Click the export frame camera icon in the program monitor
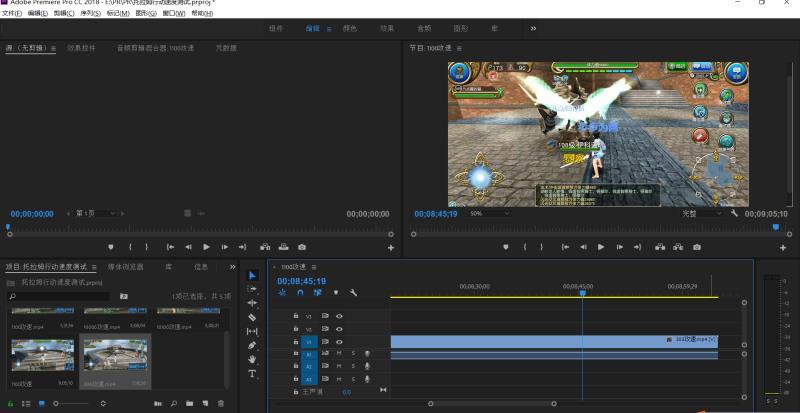The image size is (800, 413). tap(696, 247)
